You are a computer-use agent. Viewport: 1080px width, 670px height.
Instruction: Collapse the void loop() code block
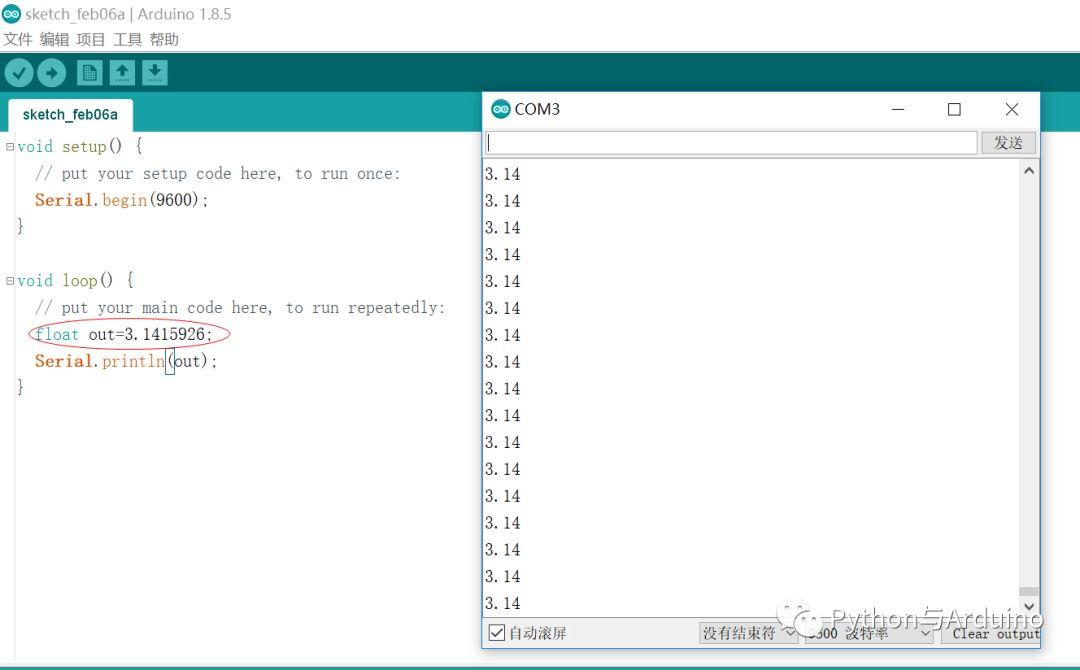click(10, 280)
